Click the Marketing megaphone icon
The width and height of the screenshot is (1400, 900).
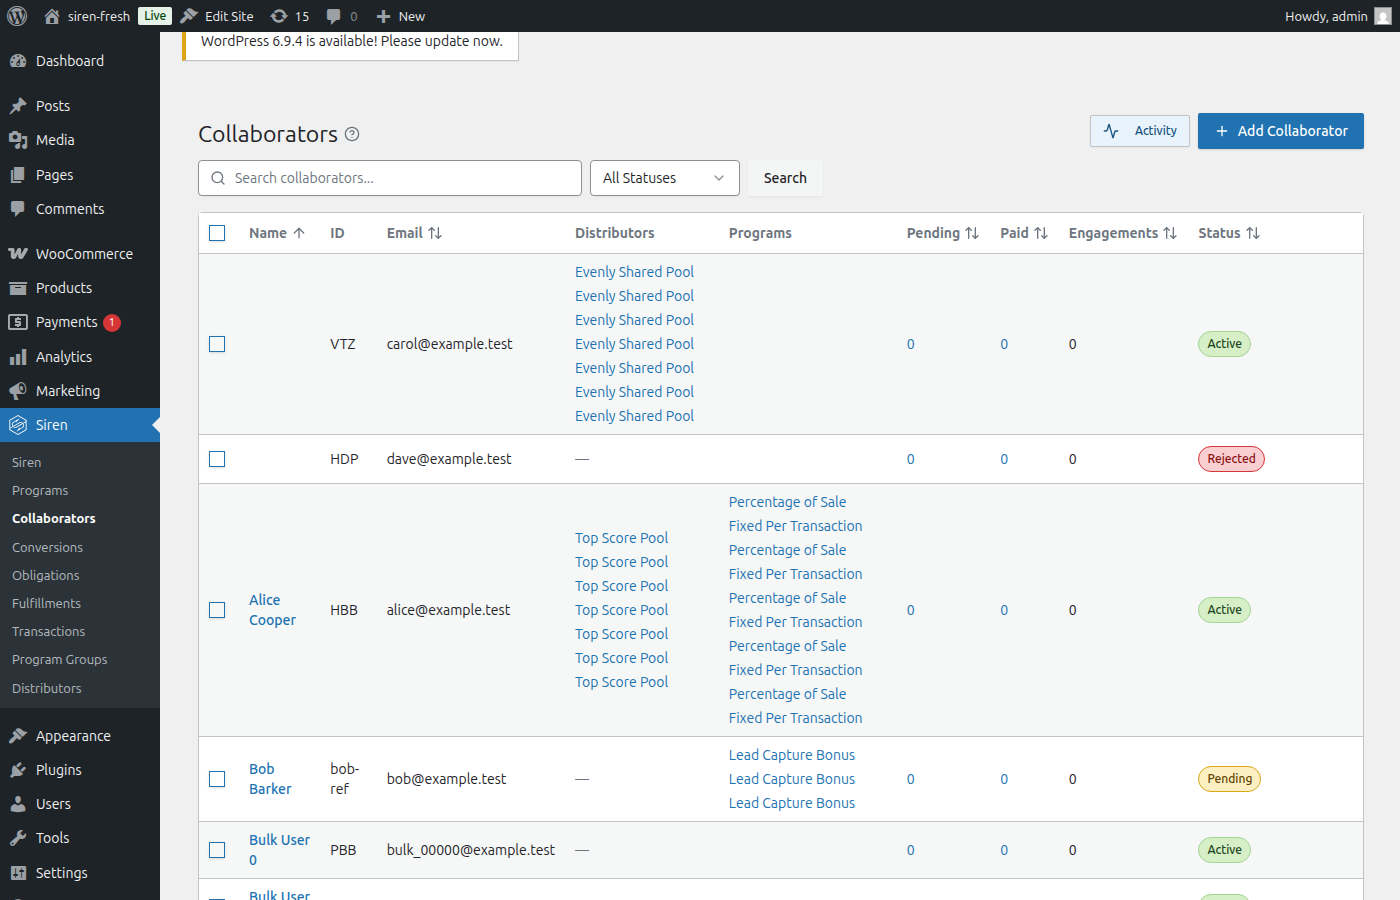click(x=18, y=391)
